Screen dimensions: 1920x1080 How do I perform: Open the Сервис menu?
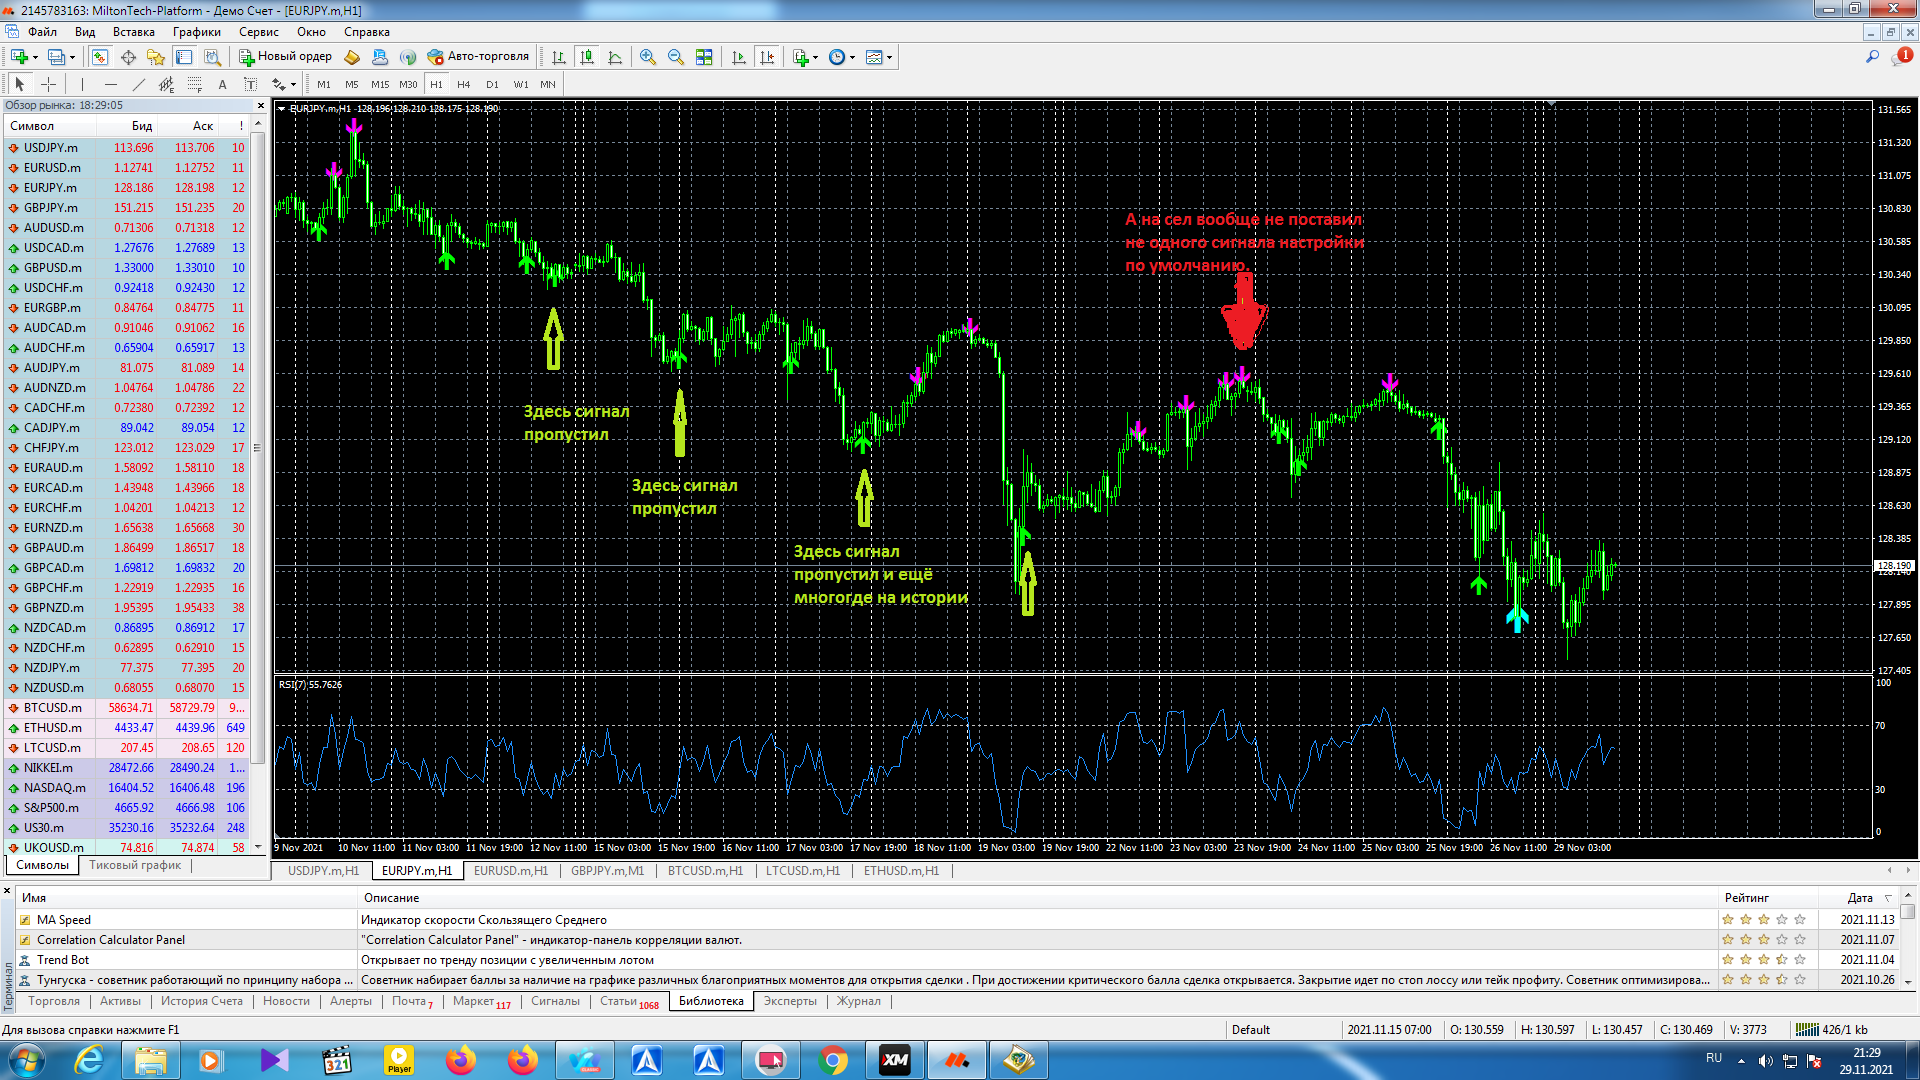[258, 32]
